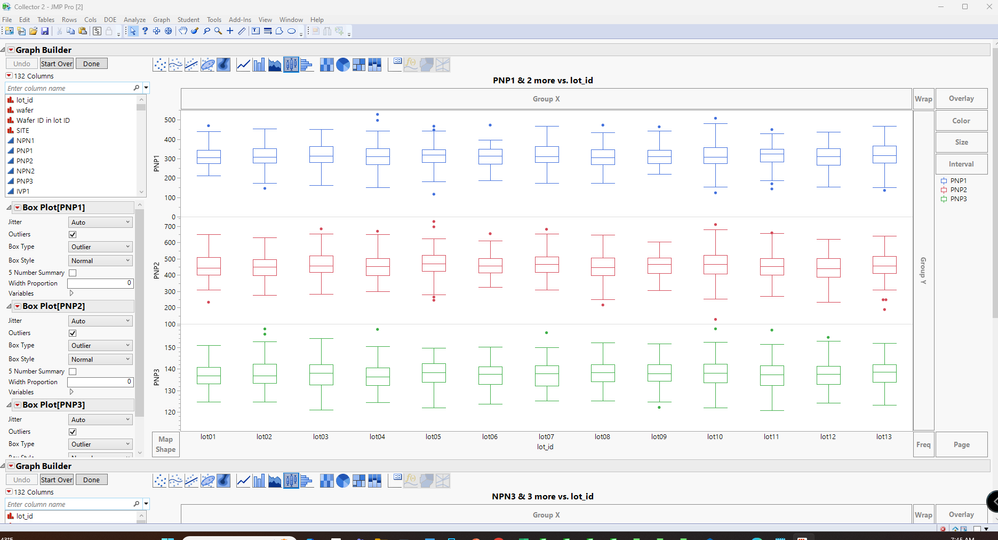Choose the Mosaic element in first Graph Builder
The width and height of the screenshot is (998, 540).
point(374,64)
